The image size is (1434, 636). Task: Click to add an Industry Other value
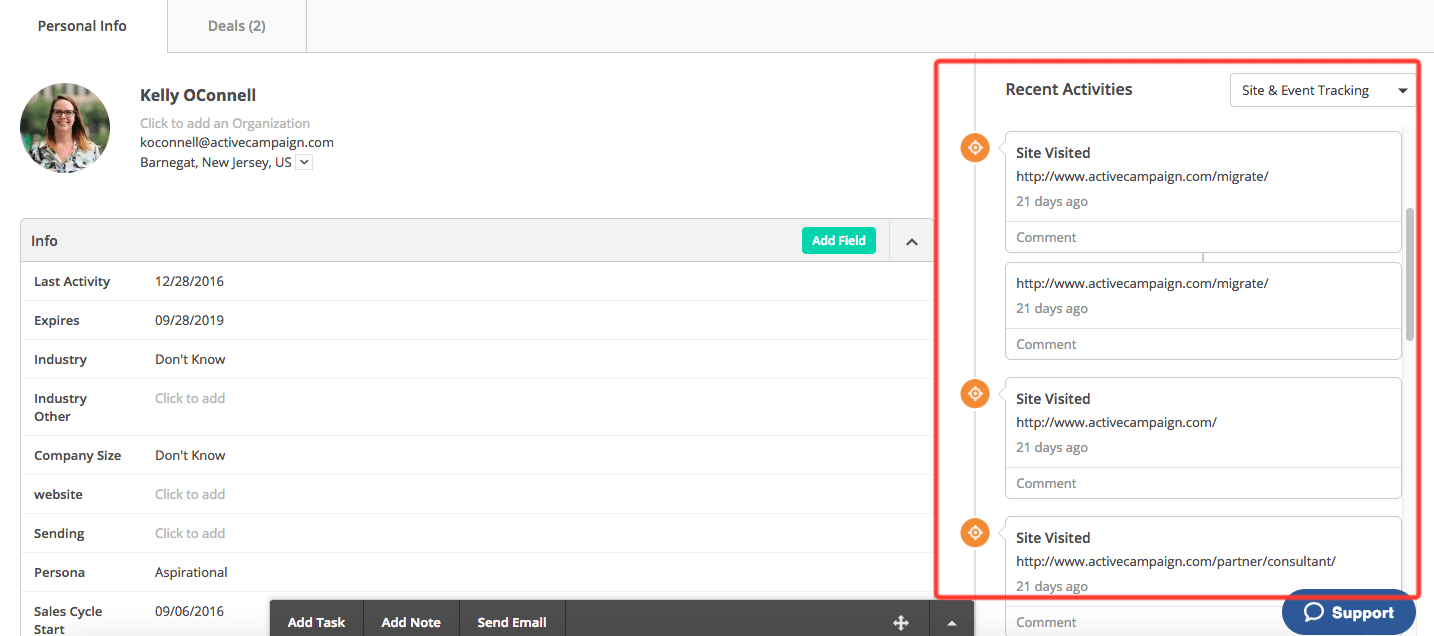[x=190, y=398]
